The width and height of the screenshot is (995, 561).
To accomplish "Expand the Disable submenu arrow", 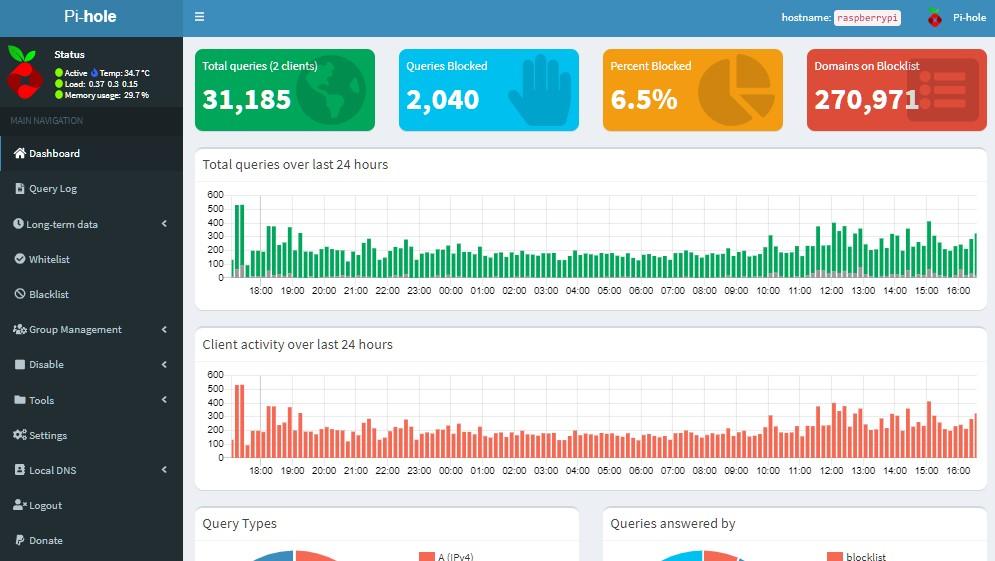I will pos(164,364).
